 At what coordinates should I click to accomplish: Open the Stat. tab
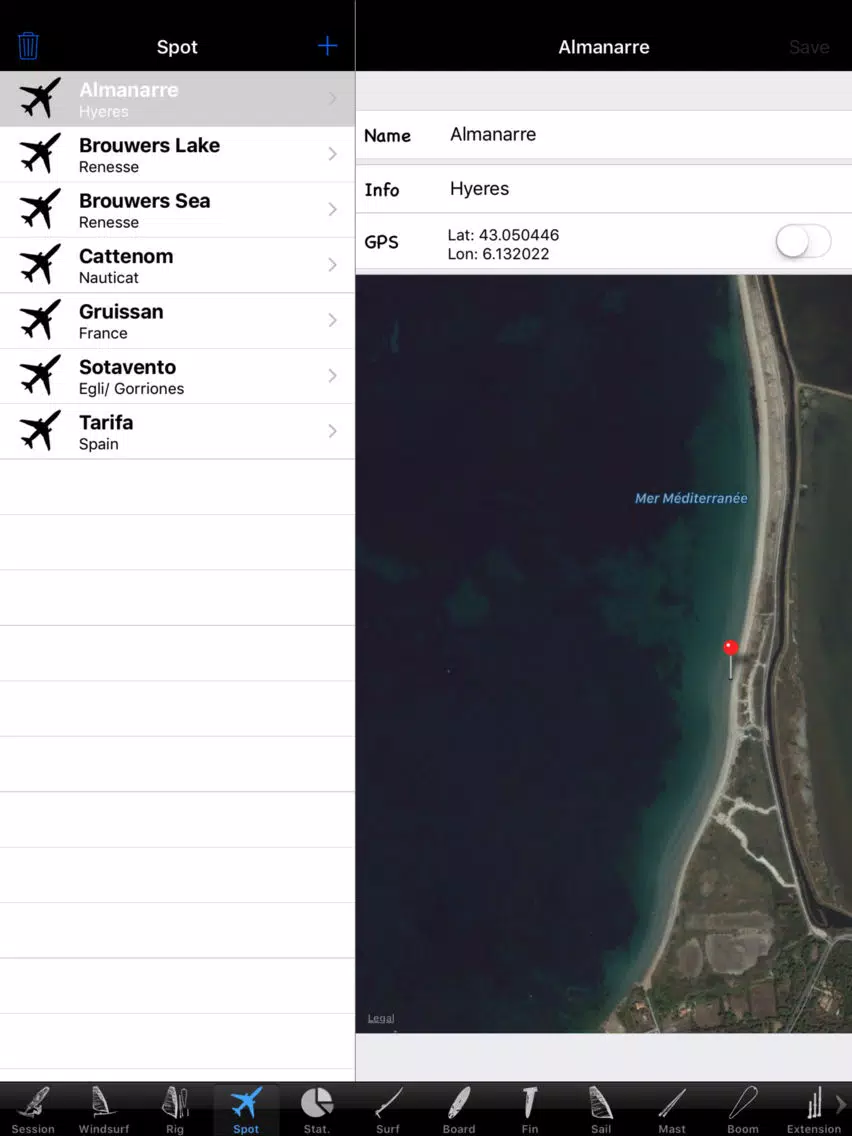(317, 1109)
